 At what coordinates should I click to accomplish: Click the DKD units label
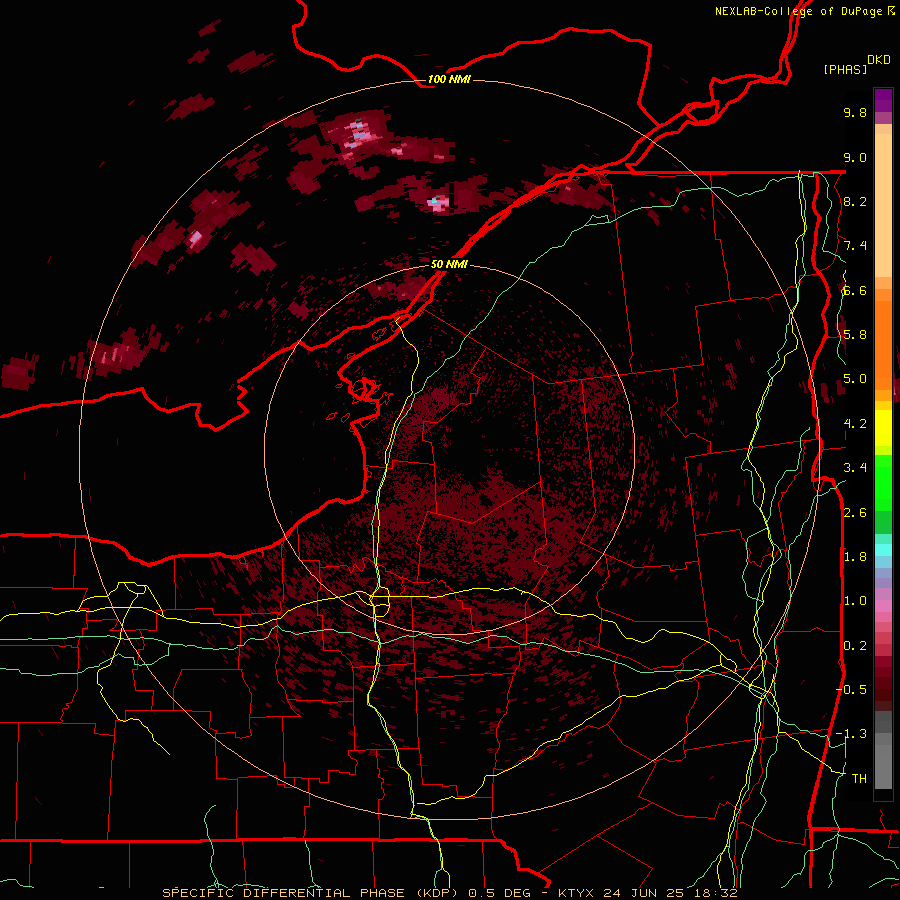point(879,59)
